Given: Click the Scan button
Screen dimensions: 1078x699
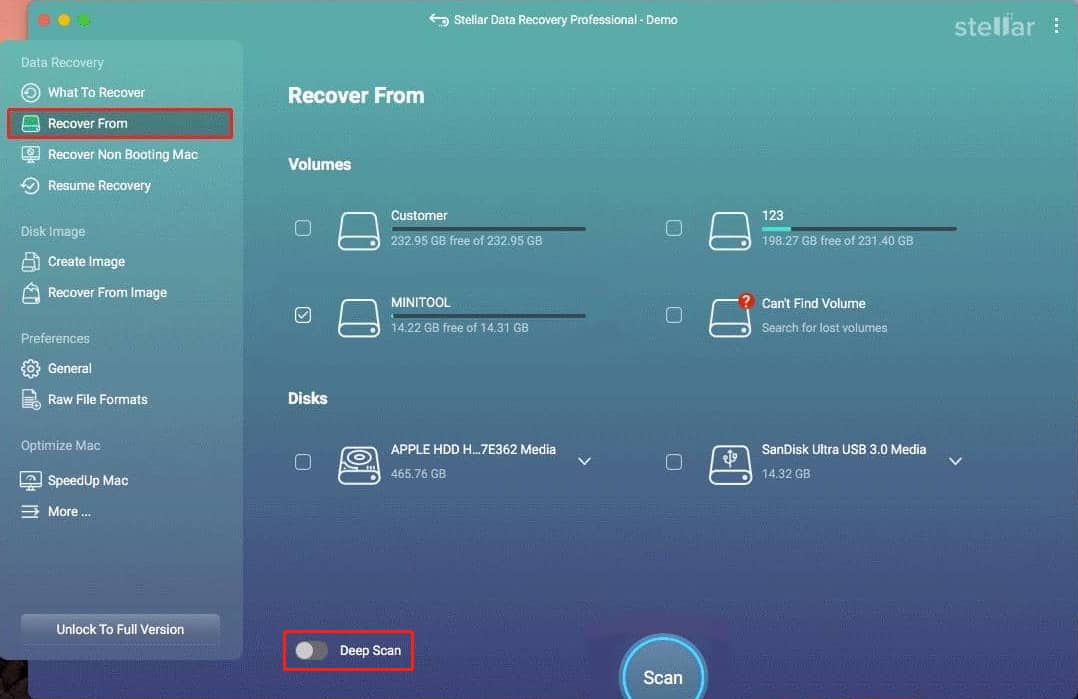Looking at the screenshot, I should (663, 674).
